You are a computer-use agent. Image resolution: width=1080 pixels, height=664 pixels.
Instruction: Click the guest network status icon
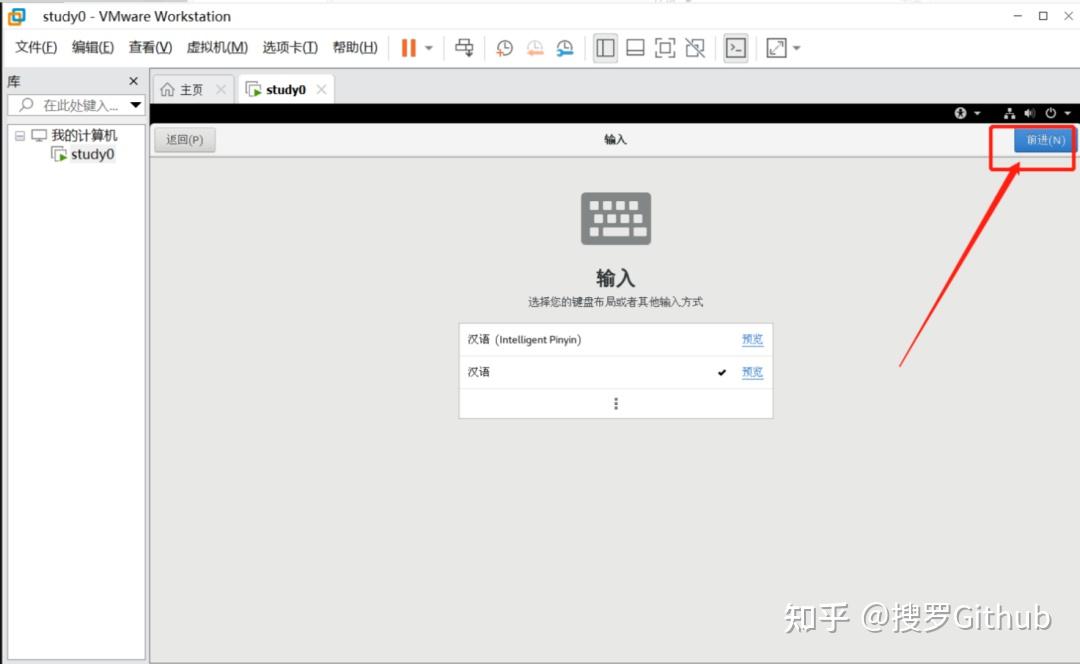pos(1009,113)
